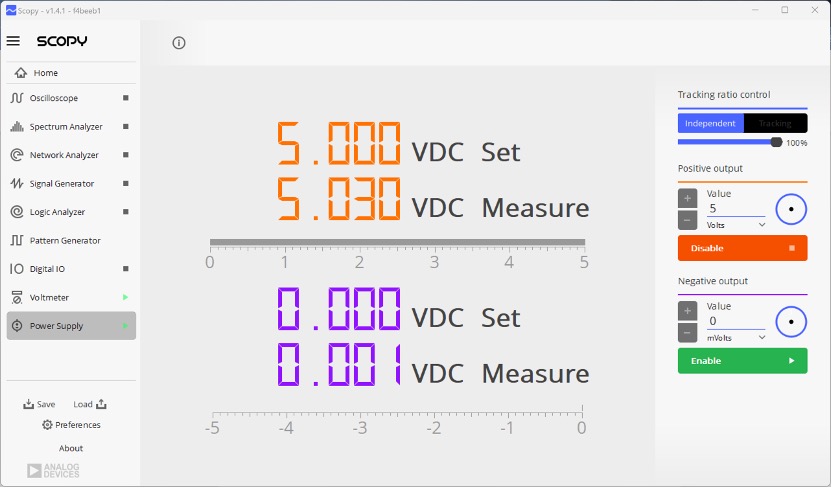Toggle the Voltmeter run indicator
Screen dimensions: 832x488
click(x=126, y=298)
